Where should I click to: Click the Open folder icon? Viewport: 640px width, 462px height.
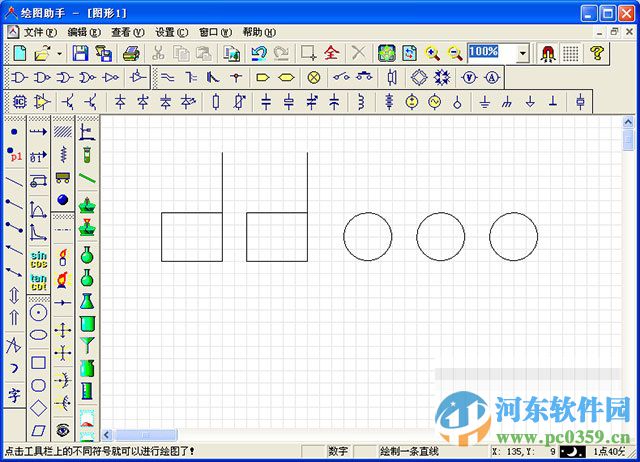tap(43, 53)
